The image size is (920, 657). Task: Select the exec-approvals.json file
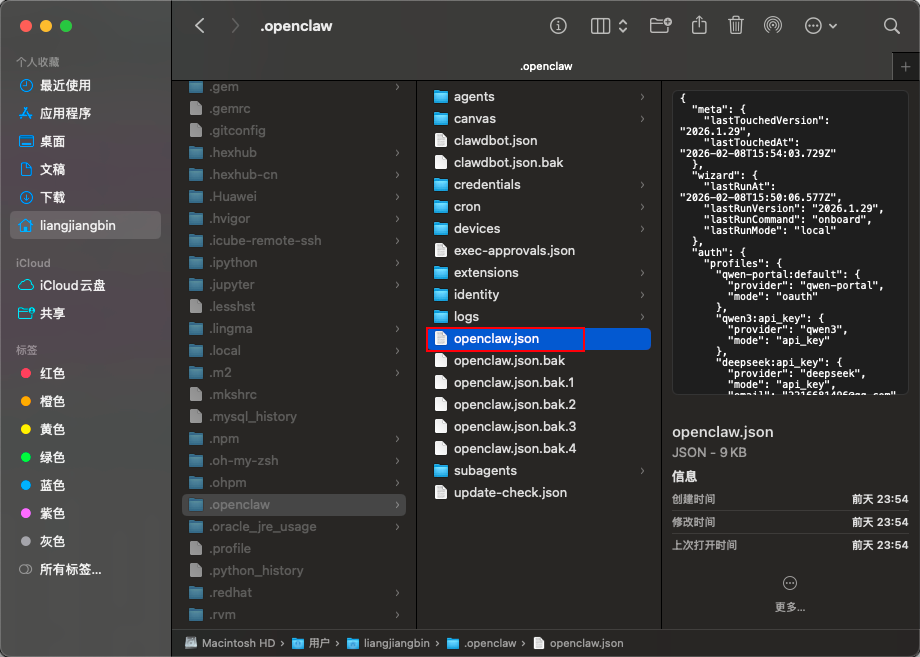[x=539, y=251]
